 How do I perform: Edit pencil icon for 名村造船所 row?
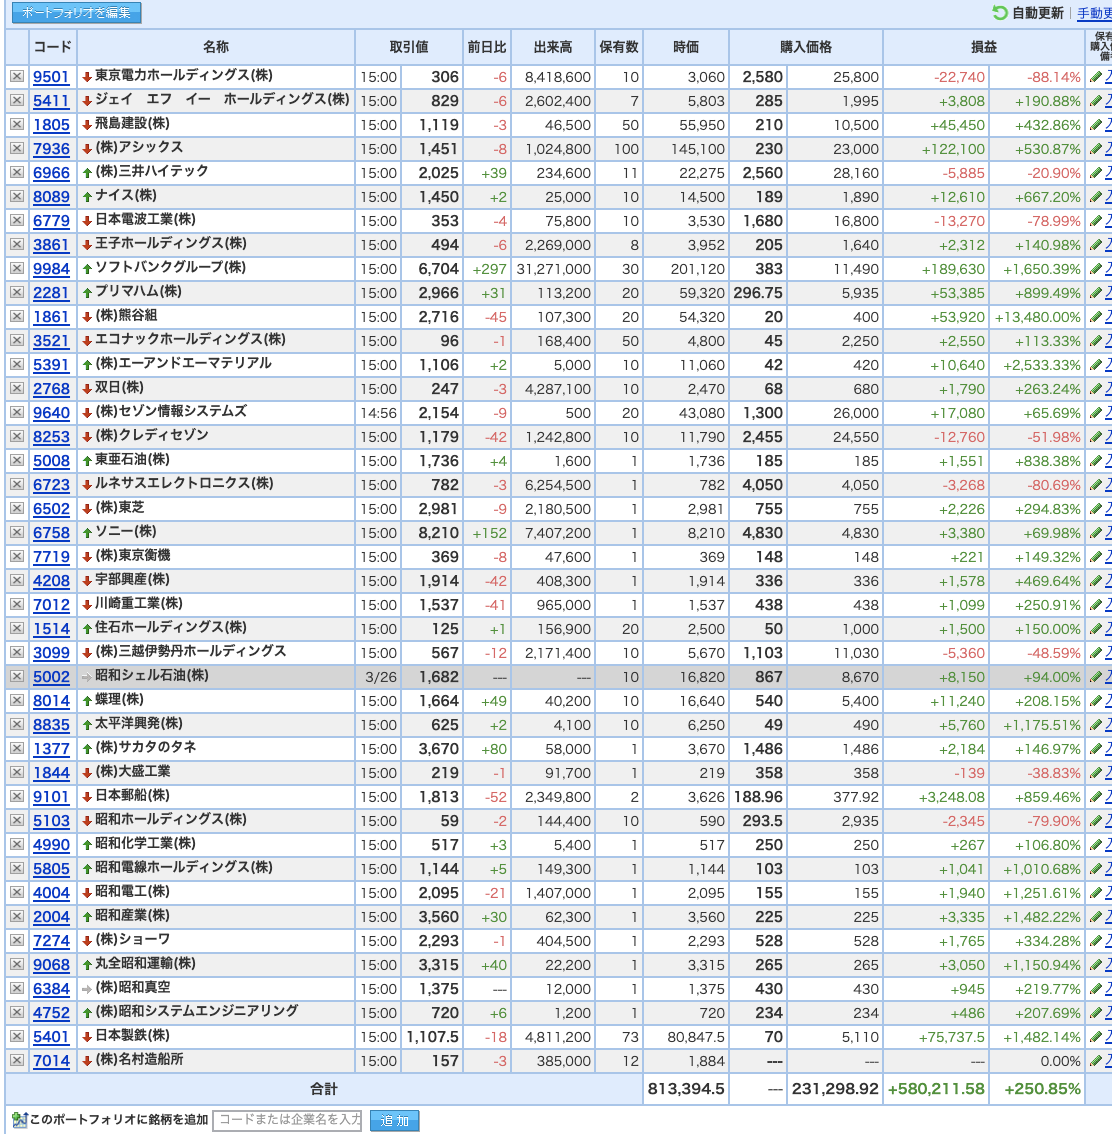pos(1096,1060)
